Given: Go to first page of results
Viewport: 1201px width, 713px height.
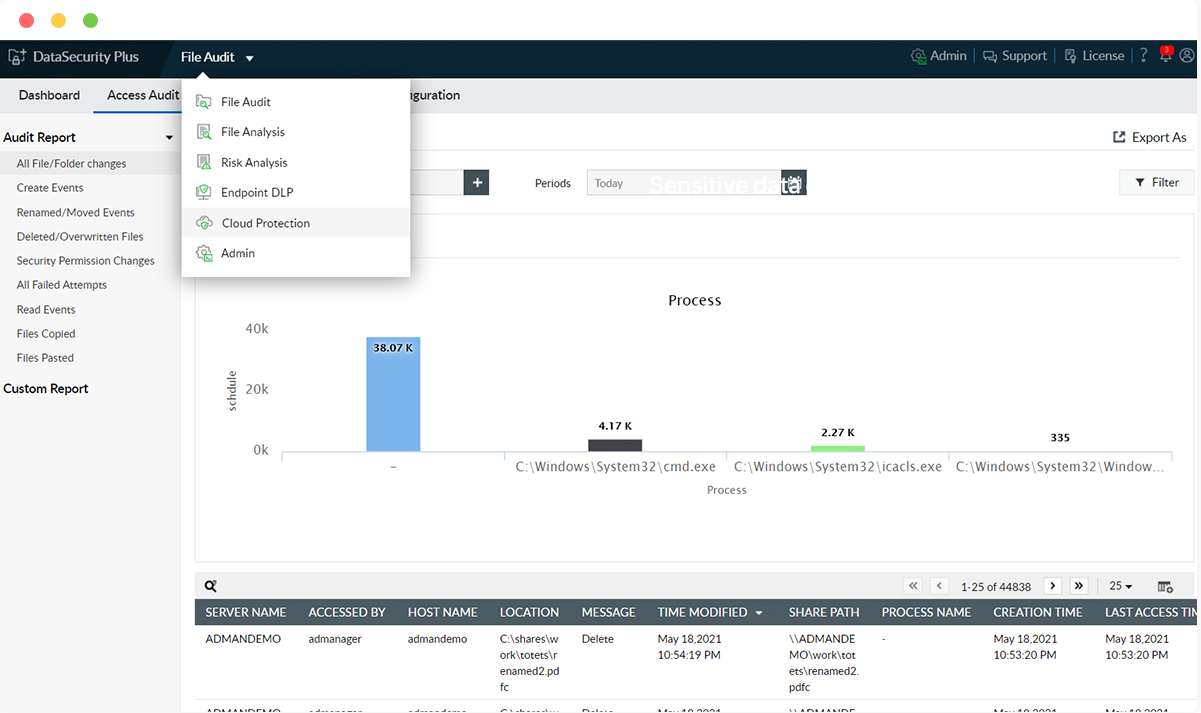Looking at the screenshot, I should click(913, 586).
